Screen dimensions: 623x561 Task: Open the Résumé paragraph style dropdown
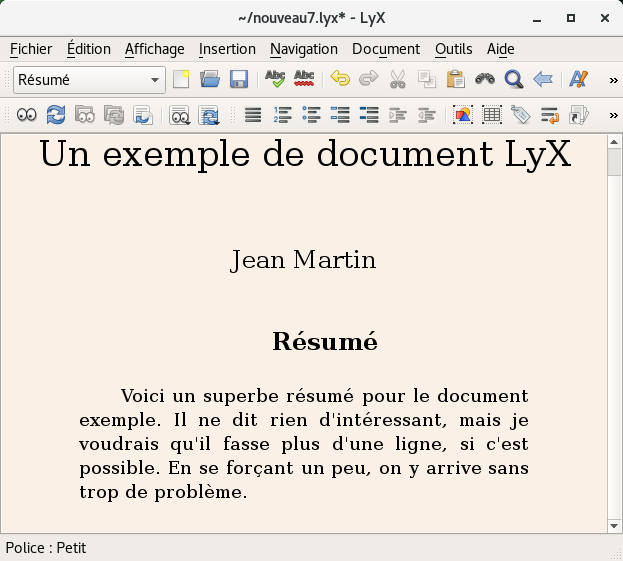(x=89, y=80)
